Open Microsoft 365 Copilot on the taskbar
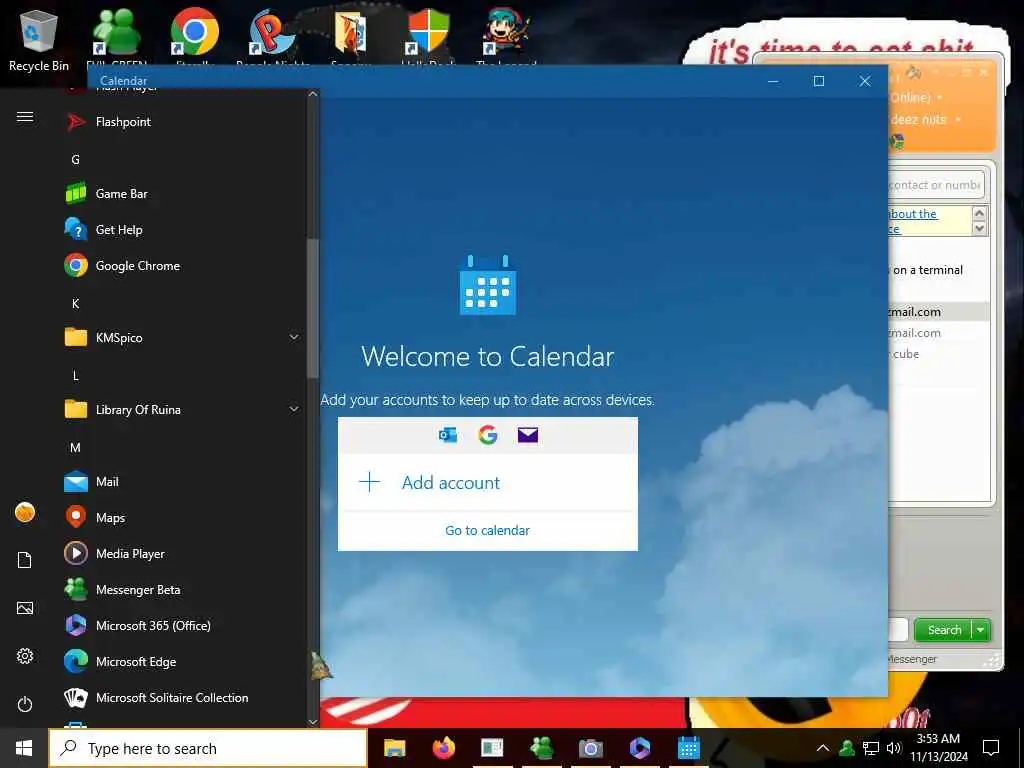This screenshot has height=768, width=1024. 639,748
